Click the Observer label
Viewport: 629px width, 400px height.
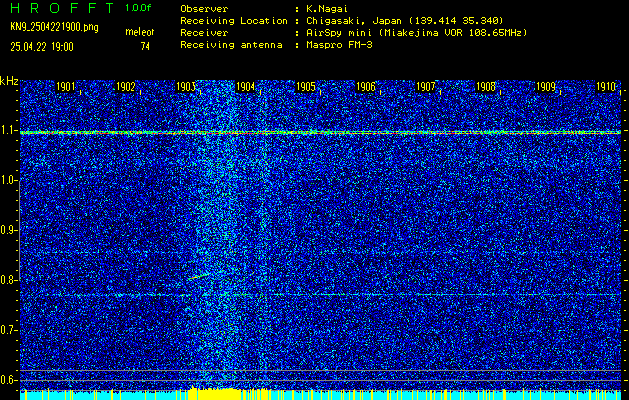point(204,9)
